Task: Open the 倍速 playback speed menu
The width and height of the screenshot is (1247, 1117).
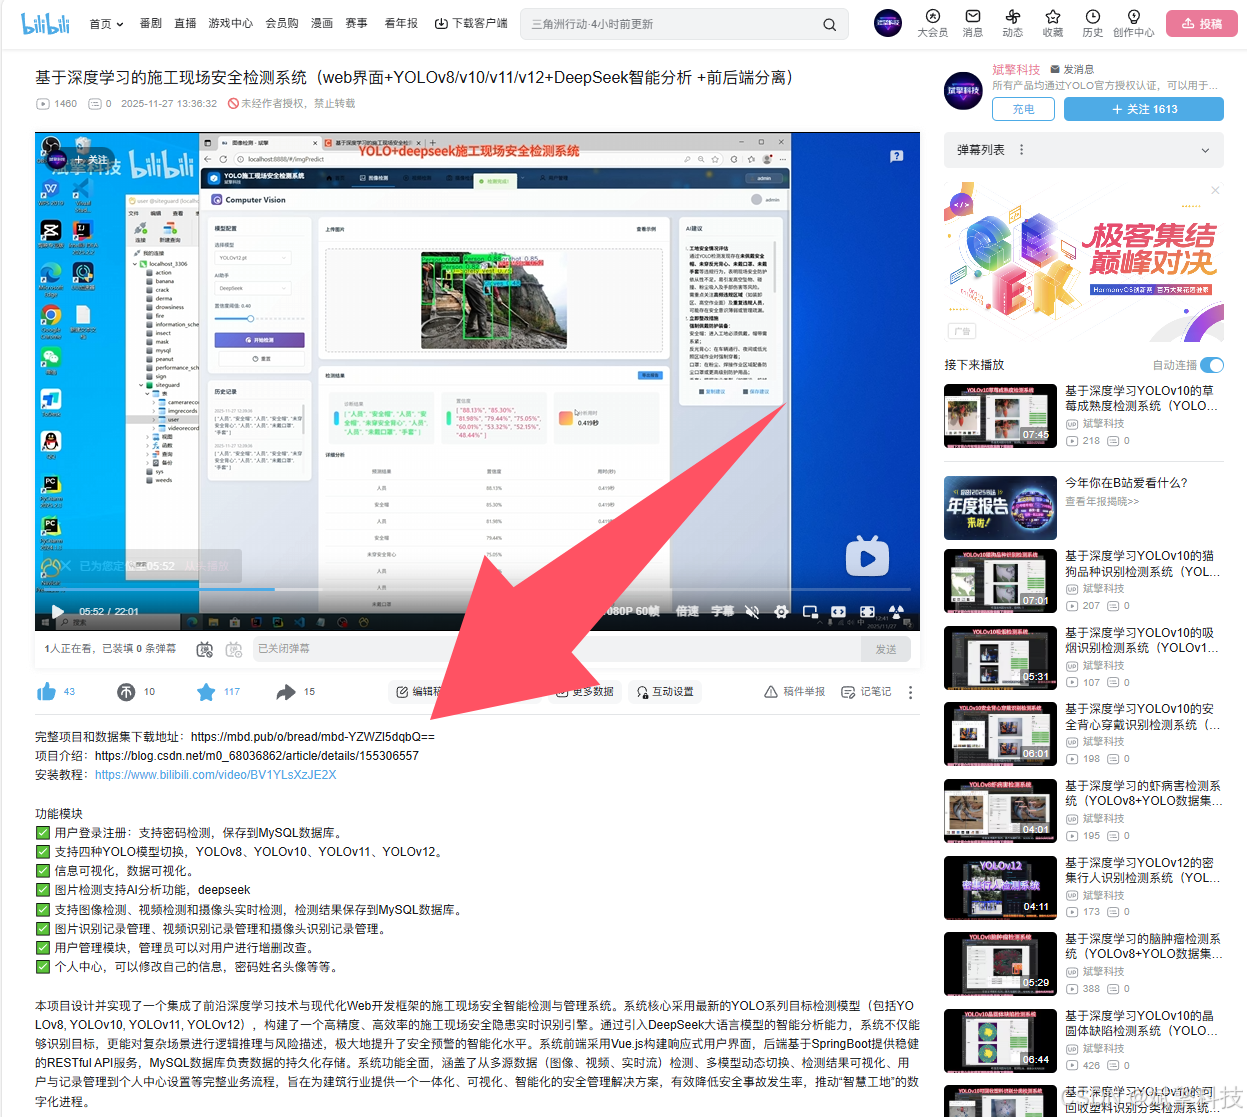Action: click(687, 611)
